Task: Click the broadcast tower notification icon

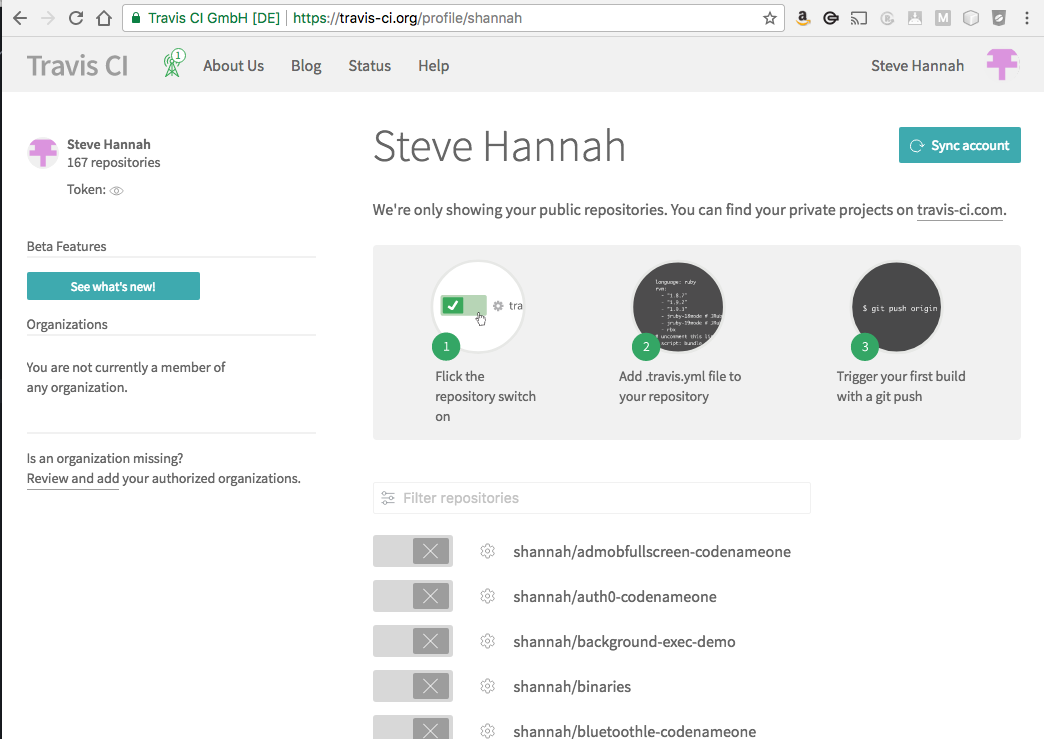Action: point(175,64)
